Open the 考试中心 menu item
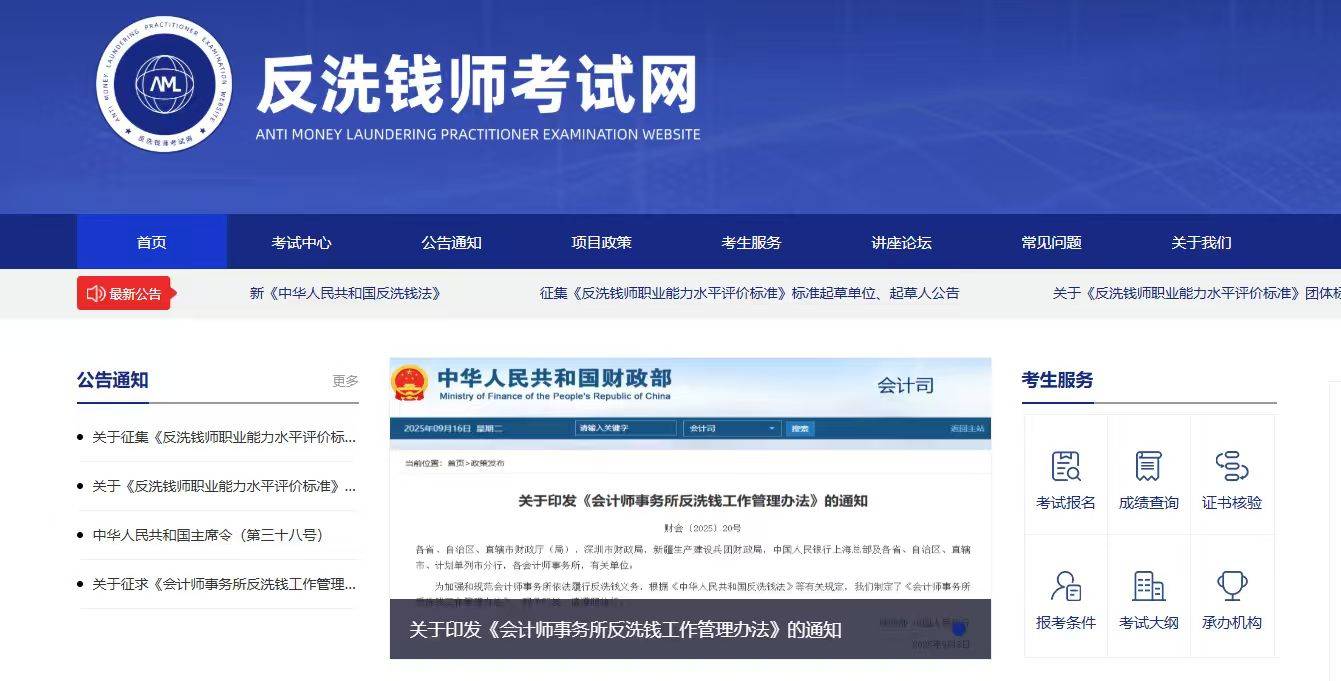The image size is (1341, 681). (x=301, y=242)
